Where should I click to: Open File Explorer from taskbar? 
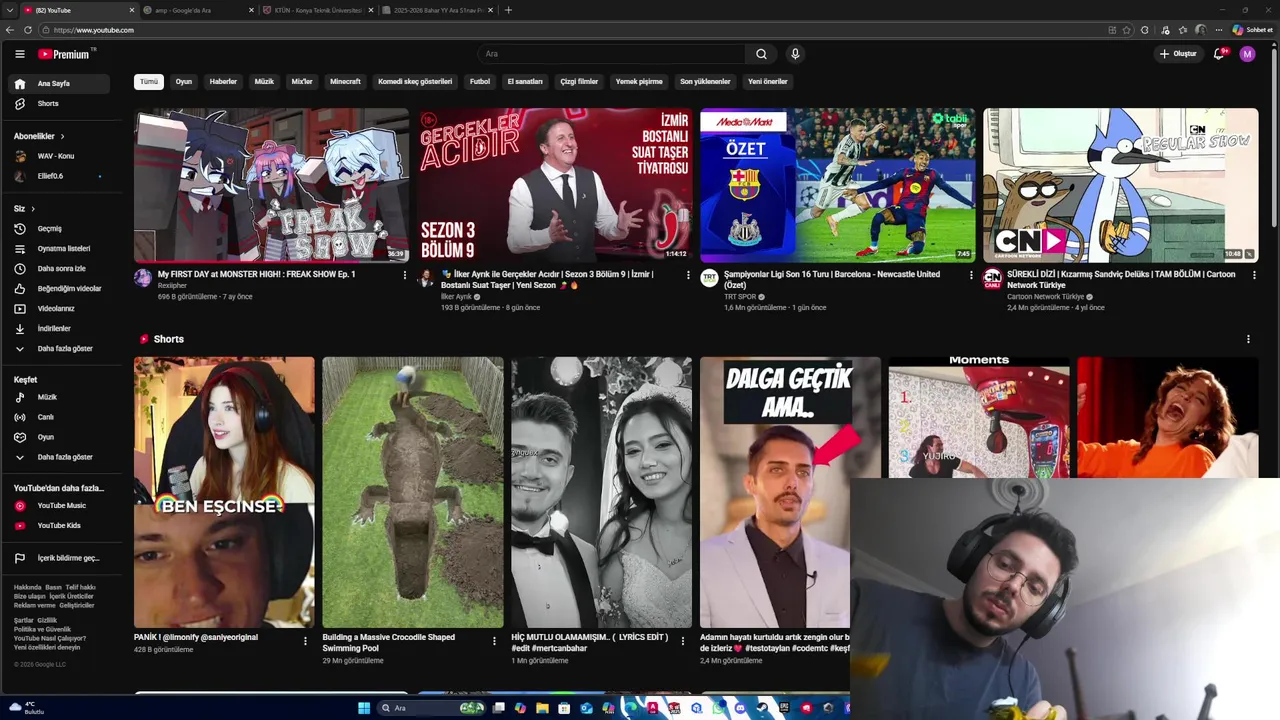542,708
